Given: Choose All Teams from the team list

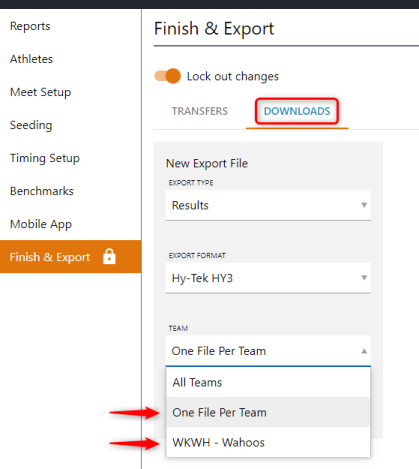Looking at the screenshot, I should tap(268, 382).
